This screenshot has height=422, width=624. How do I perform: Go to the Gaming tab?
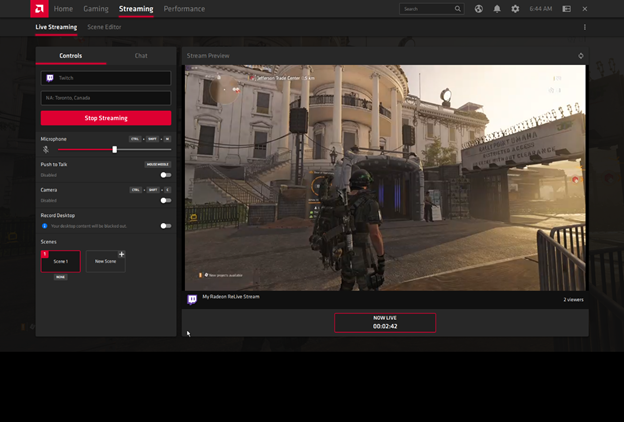click(x=96, y=9)
